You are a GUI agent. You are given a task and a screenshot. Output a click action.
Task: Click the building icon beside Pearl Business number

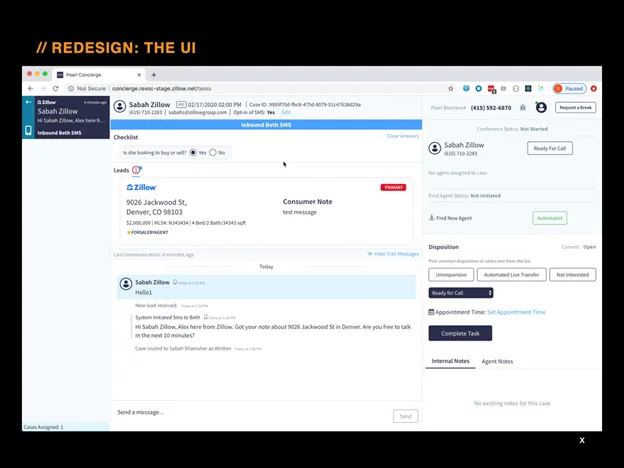coord(523,108)
